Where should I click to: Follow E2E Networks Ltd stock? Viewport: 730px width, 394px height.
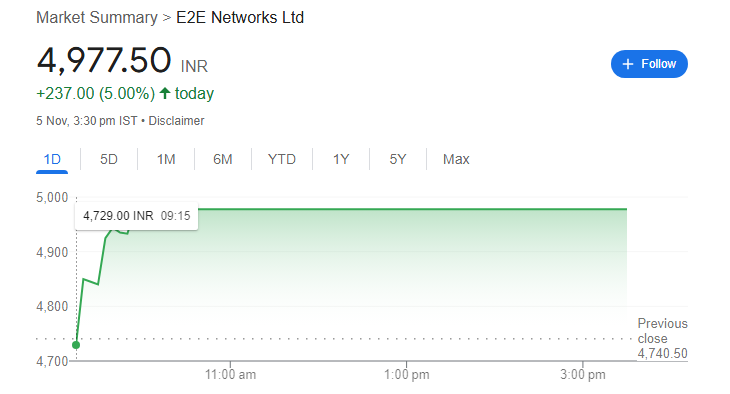[649, 64]
